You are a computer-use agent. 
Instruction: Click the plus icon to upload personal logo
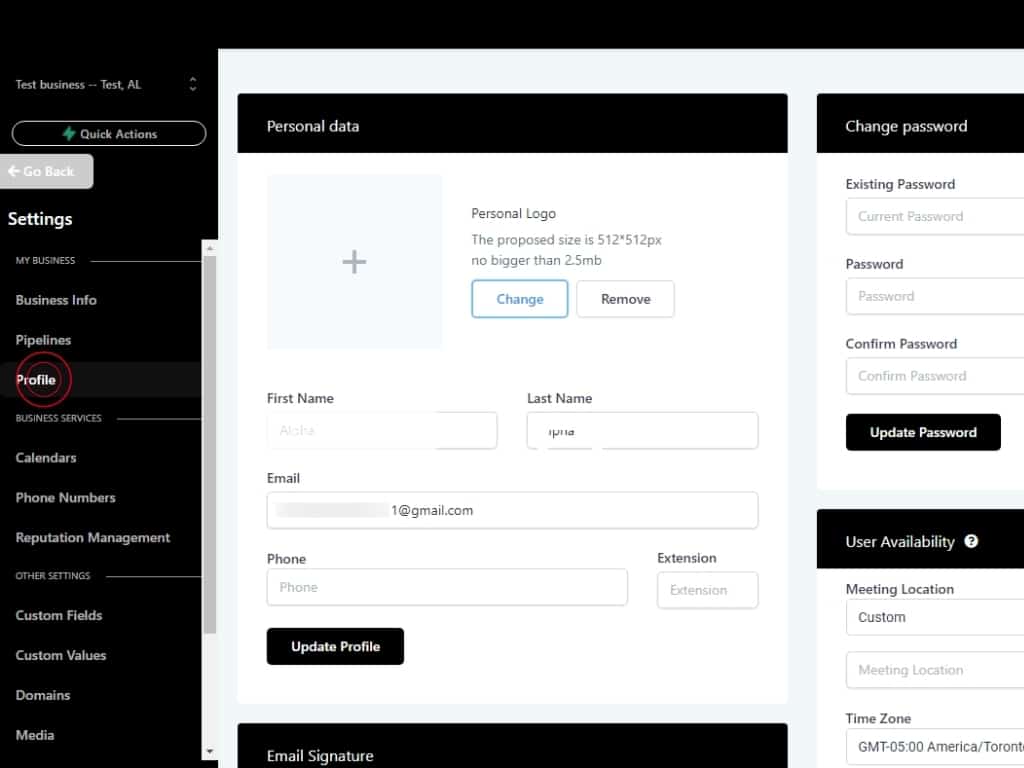point(354,262)
